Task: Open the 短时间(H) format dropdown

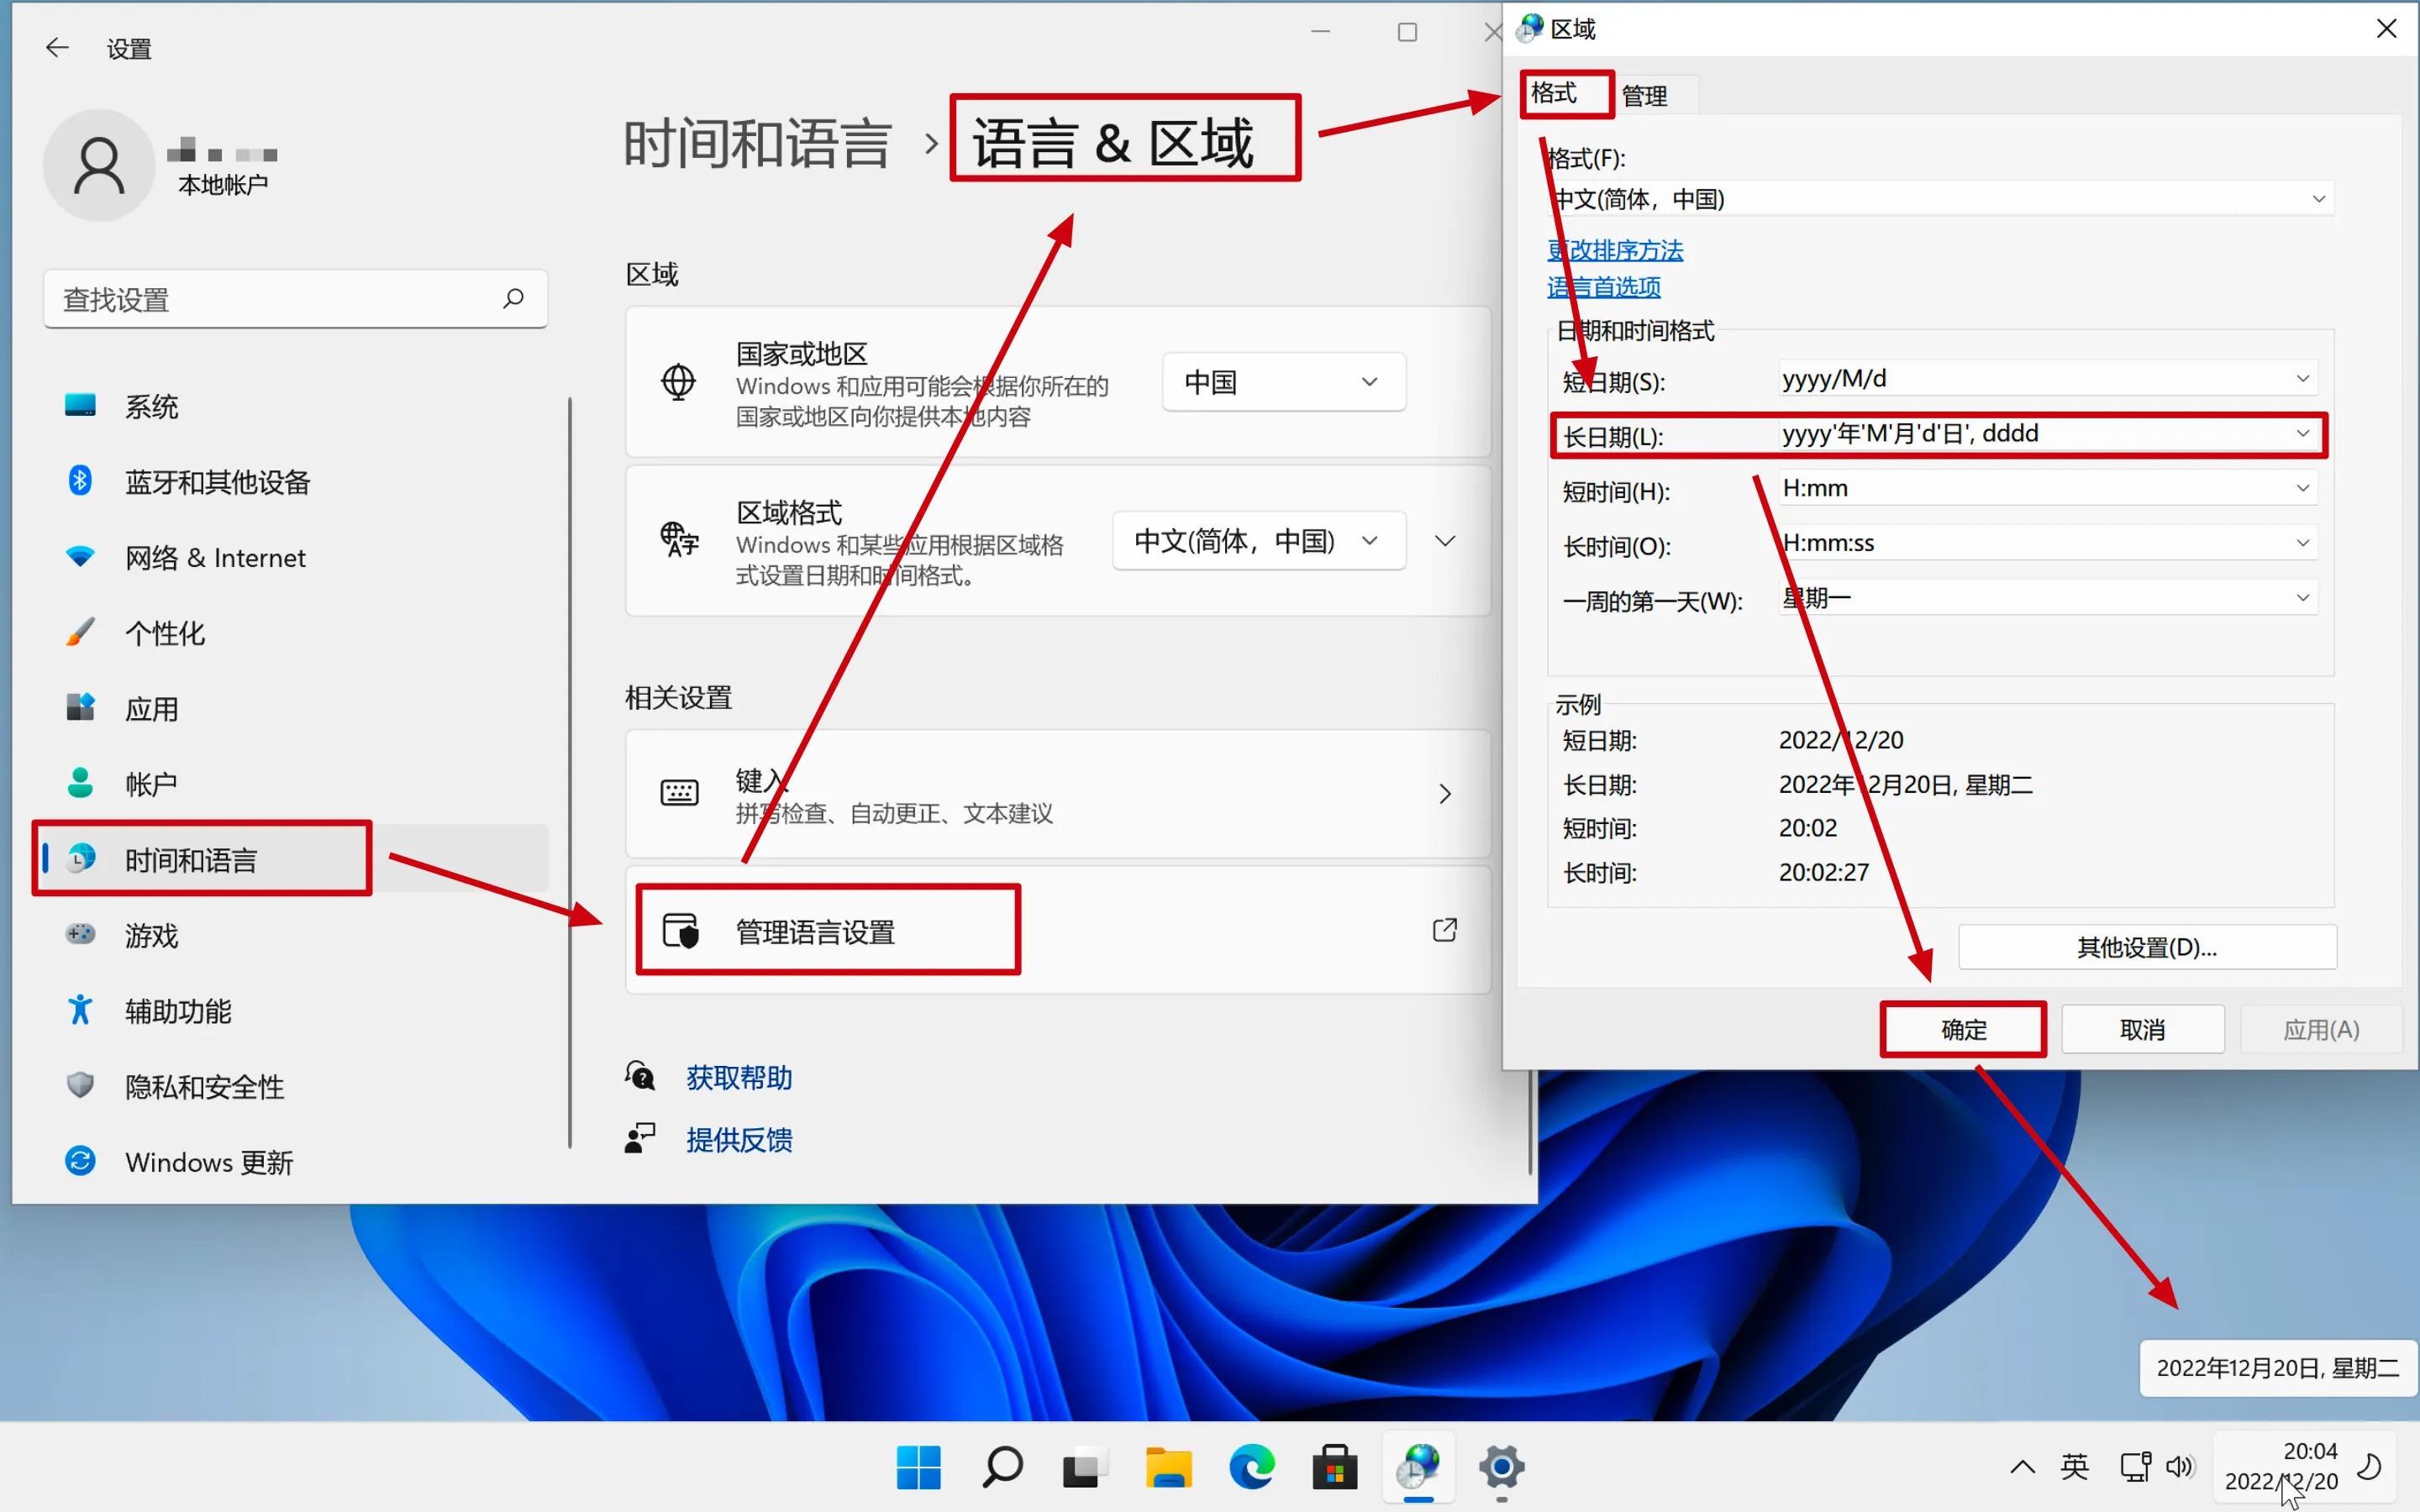Action: coord(2048,489)
